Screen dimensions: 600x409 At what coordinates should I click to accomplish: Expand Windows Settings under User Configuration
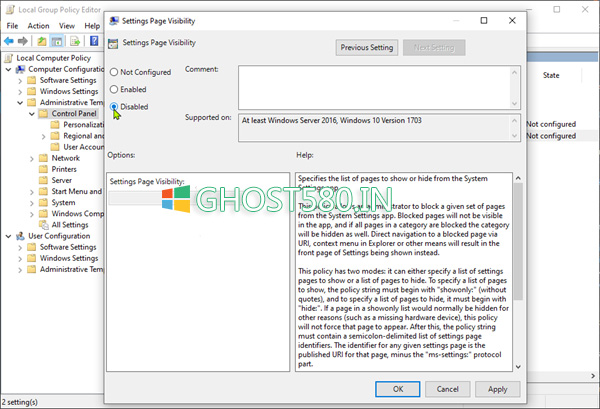pyautogui.click(x=20, y=259)
